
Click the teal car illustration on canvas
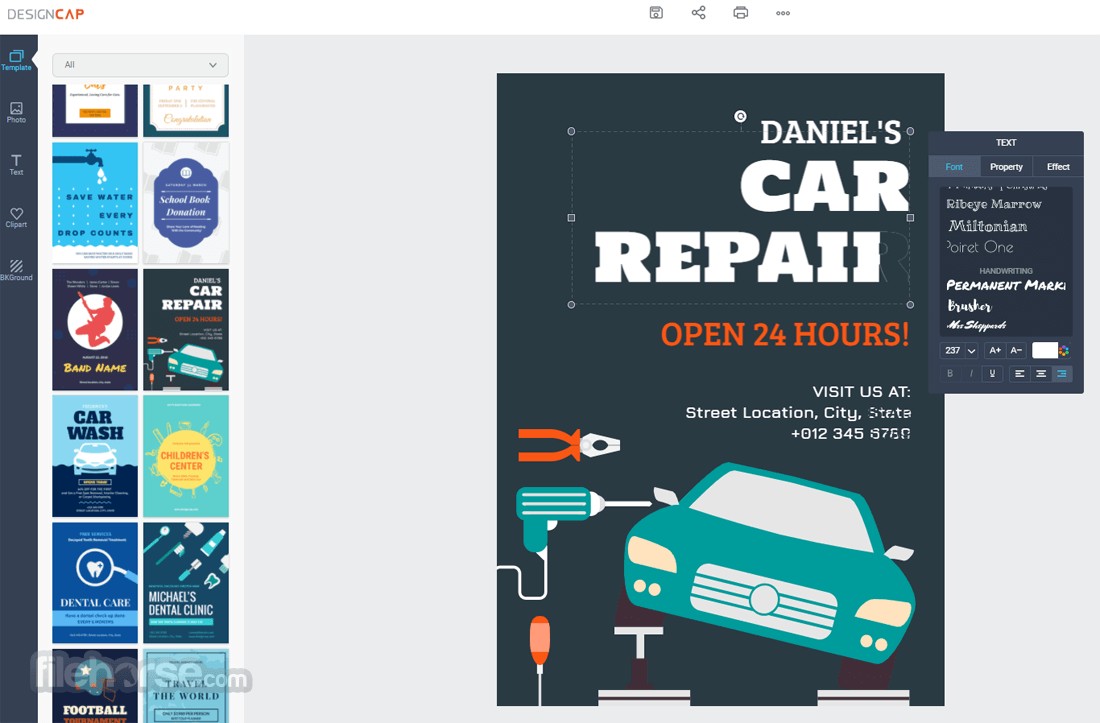pos(769,561)
